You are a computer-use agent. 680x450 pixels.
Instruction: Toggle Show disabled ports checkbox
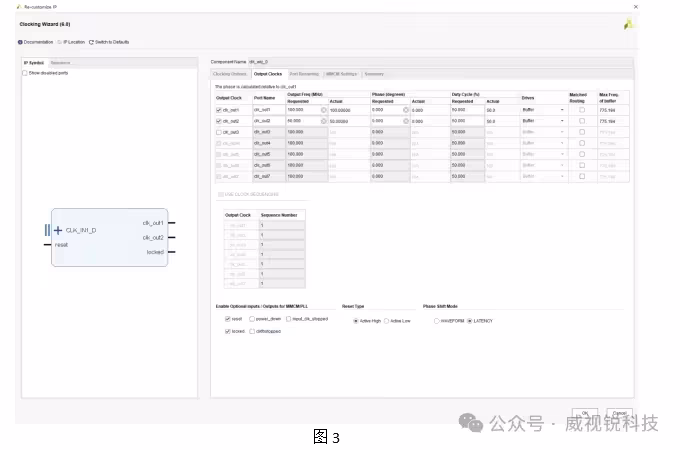pos(25,73)
